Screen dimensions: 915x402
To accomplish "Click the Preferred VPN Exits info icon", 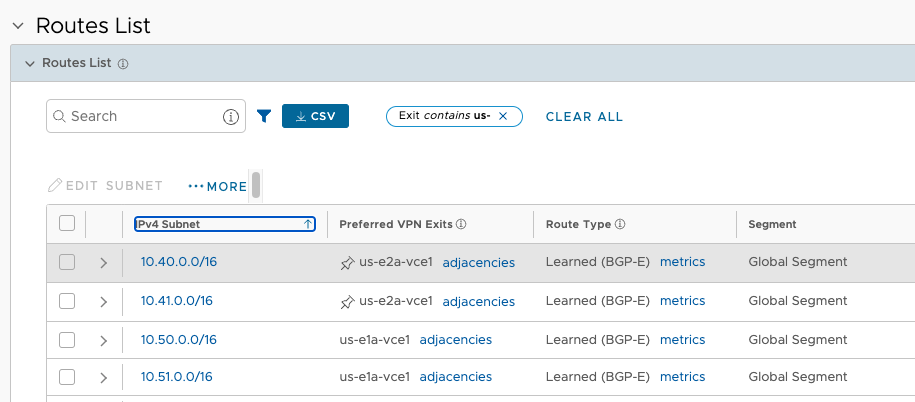I will point(461,224).
